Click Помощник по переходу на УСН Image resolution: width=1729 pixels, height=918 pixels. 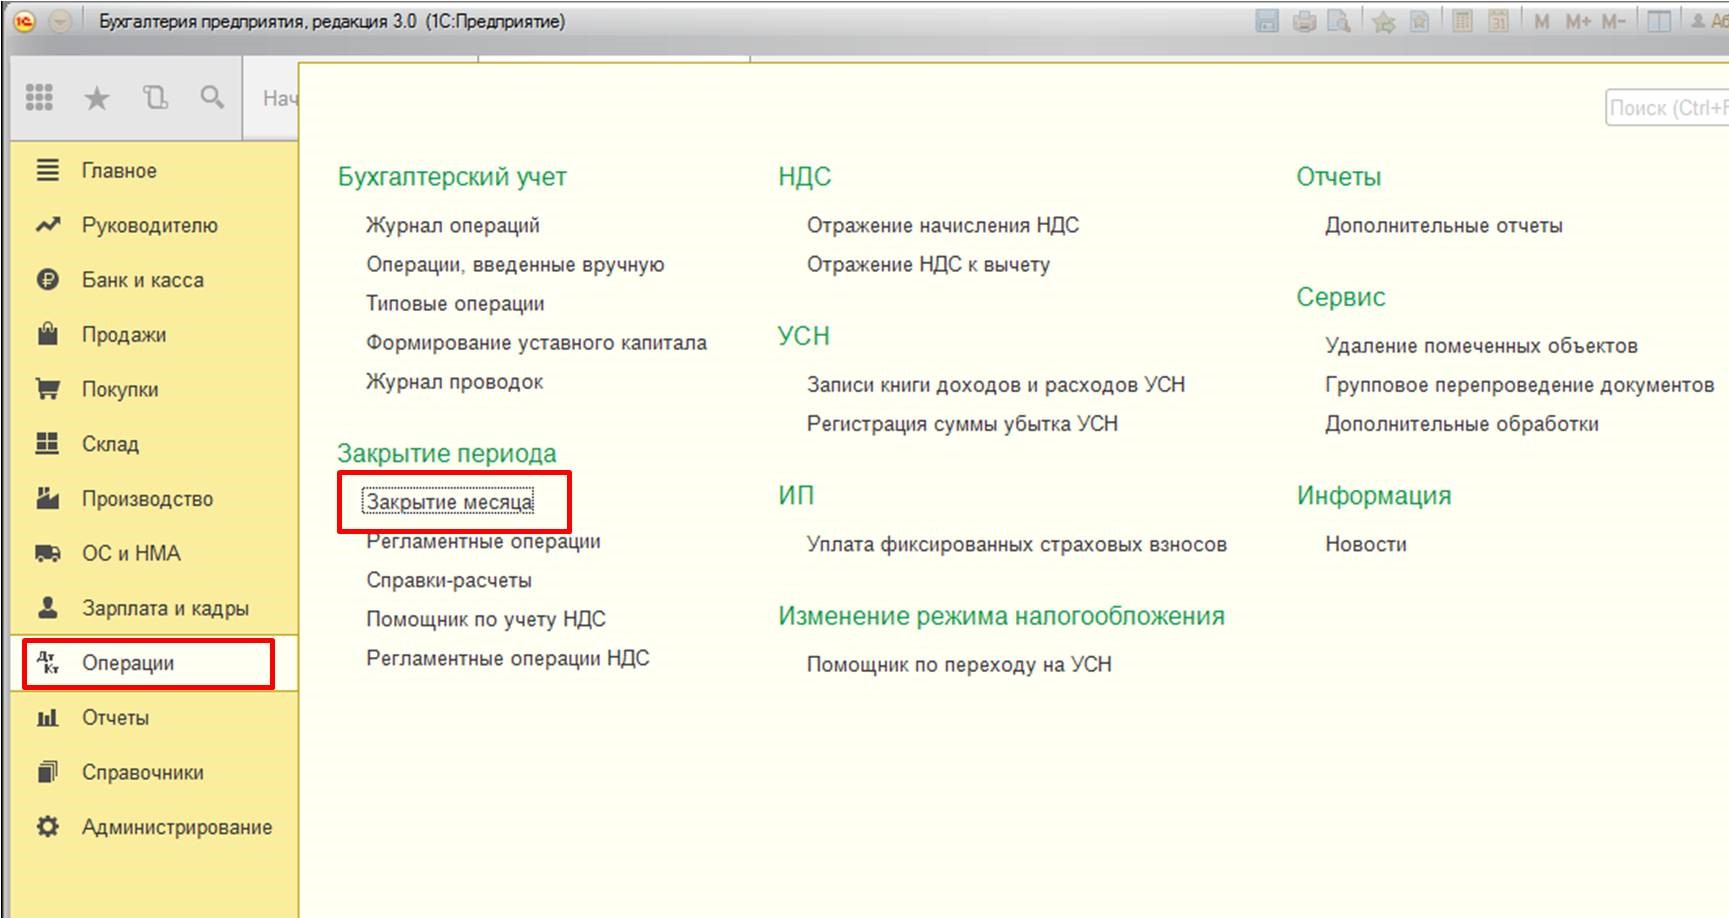tap(958, 664)
